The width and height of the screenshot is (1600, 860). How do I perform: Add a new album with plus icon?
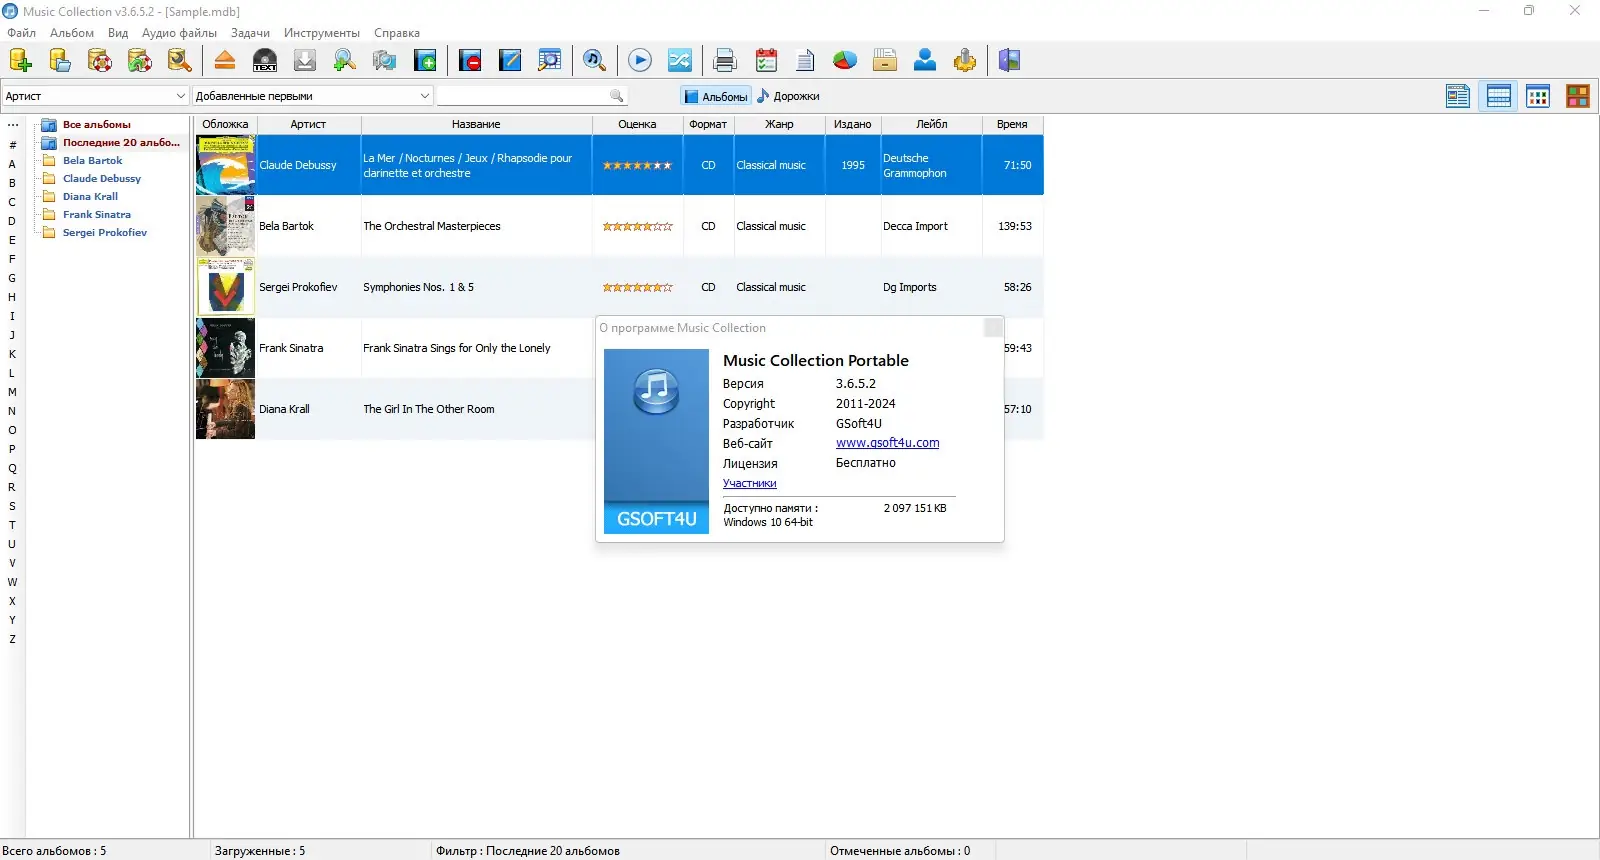point(425,60)
